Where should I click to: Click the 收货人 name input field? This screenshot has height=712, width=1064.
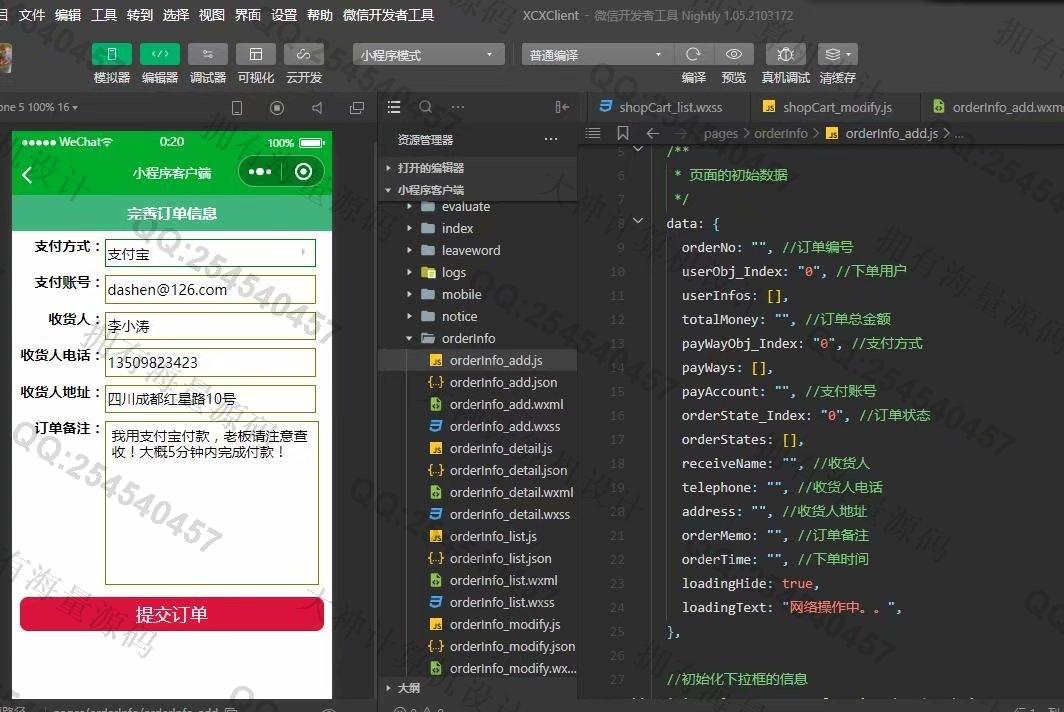tap(210, 326)
